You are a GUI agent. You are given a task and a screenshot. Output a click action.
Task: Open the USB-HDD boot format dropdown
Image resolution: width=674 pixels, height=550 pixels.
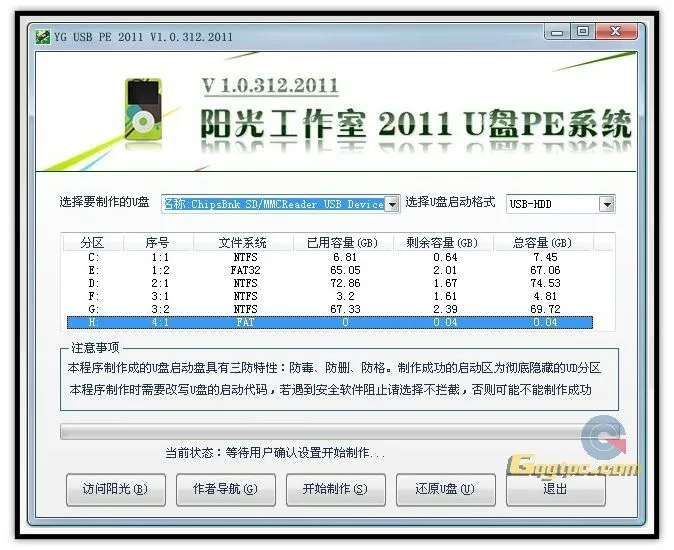(606, 204)
